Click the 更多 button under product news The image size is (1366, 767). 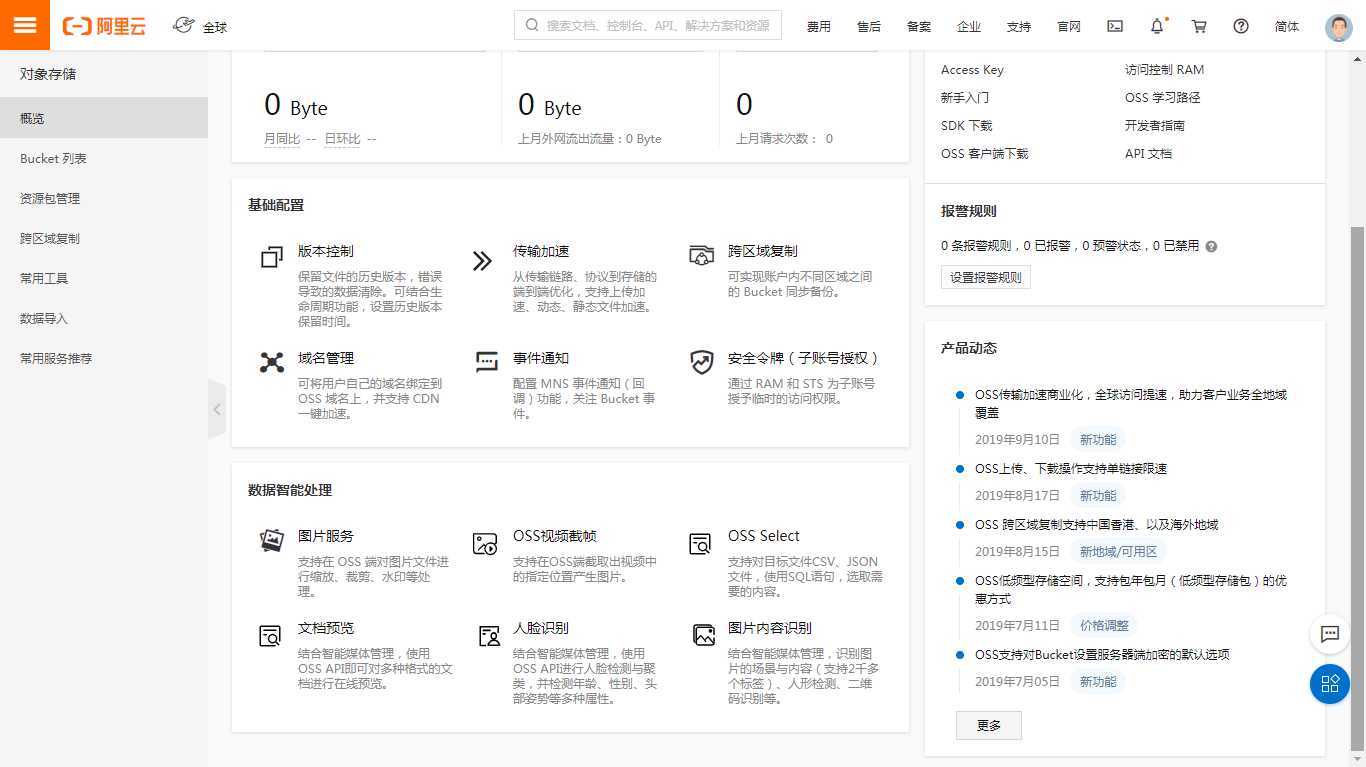click(x=989, y=725)
